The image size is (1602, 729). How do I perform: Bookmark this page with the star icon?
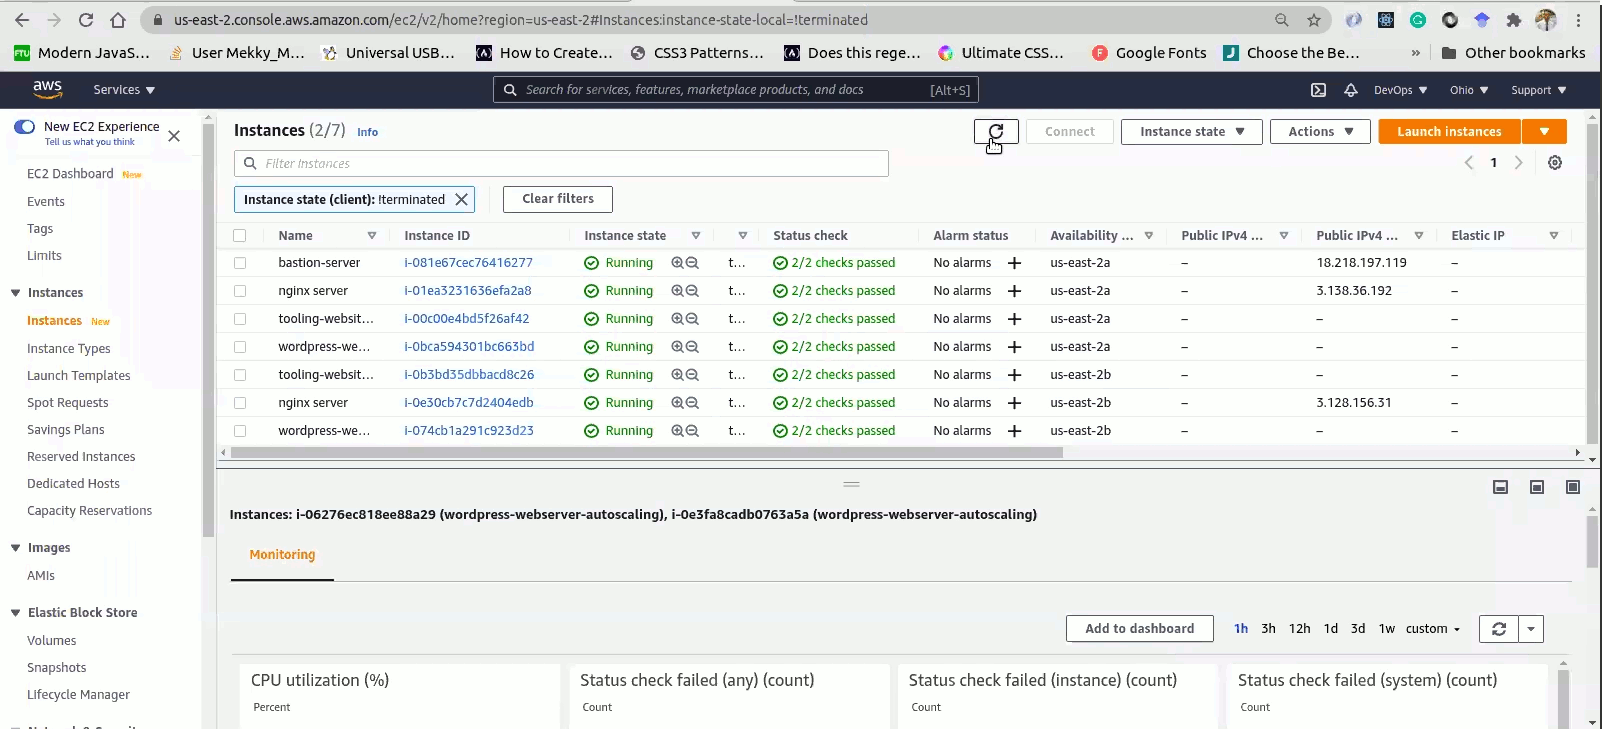tap(1314, 20)
